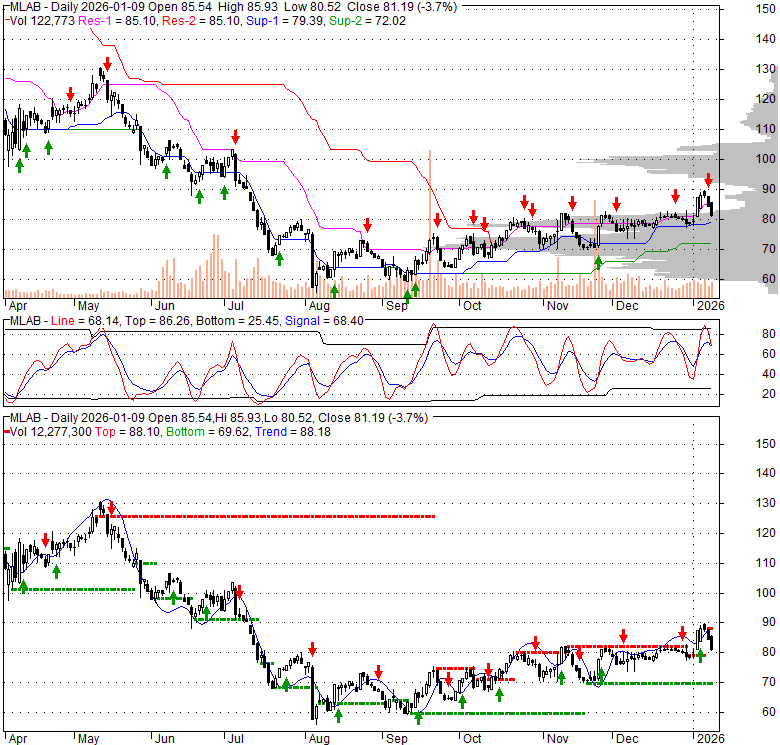Click the red arrow at the May peak in the bottom chart
The height and width of the screenshot is (745, 780).
click(x=111, y=508)
